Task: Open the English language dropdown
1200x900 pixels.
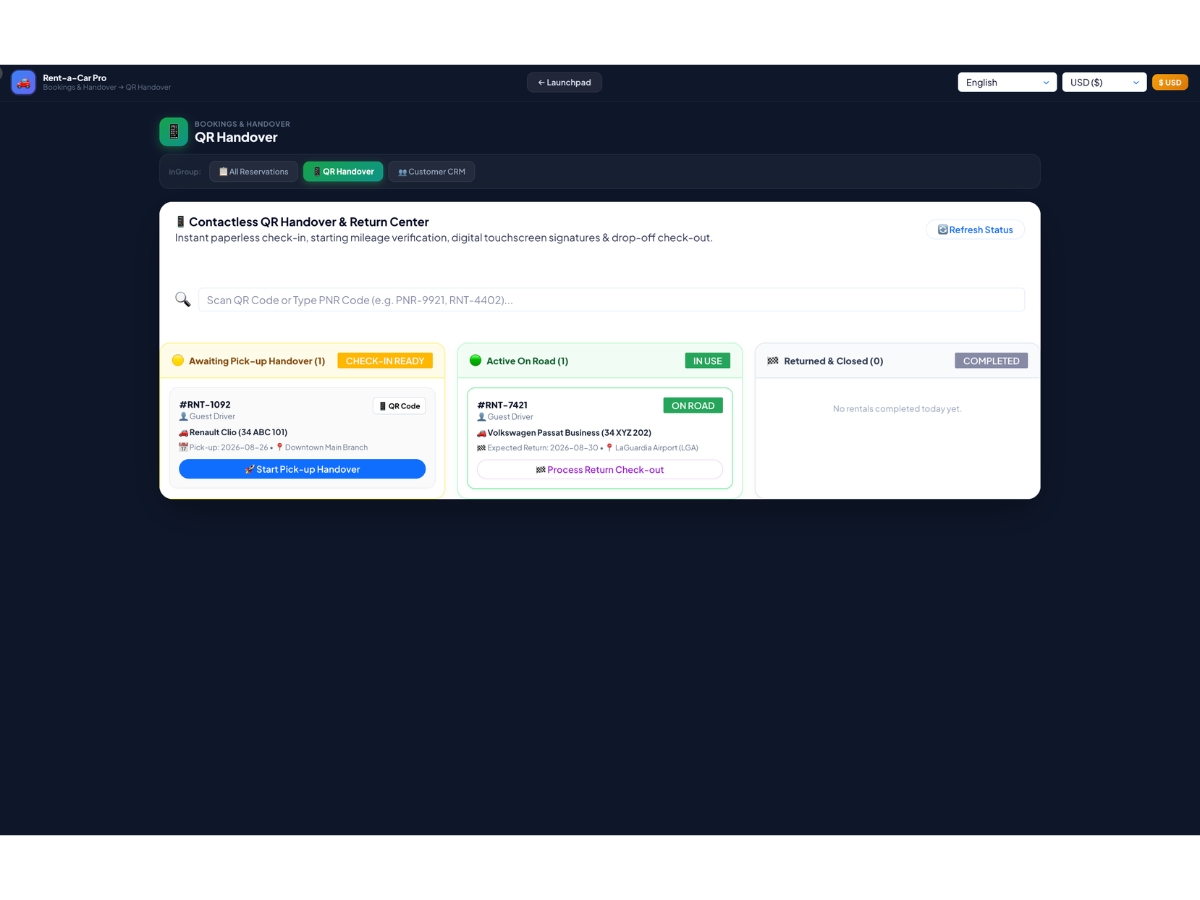Action: click(x=1007, y=82)
